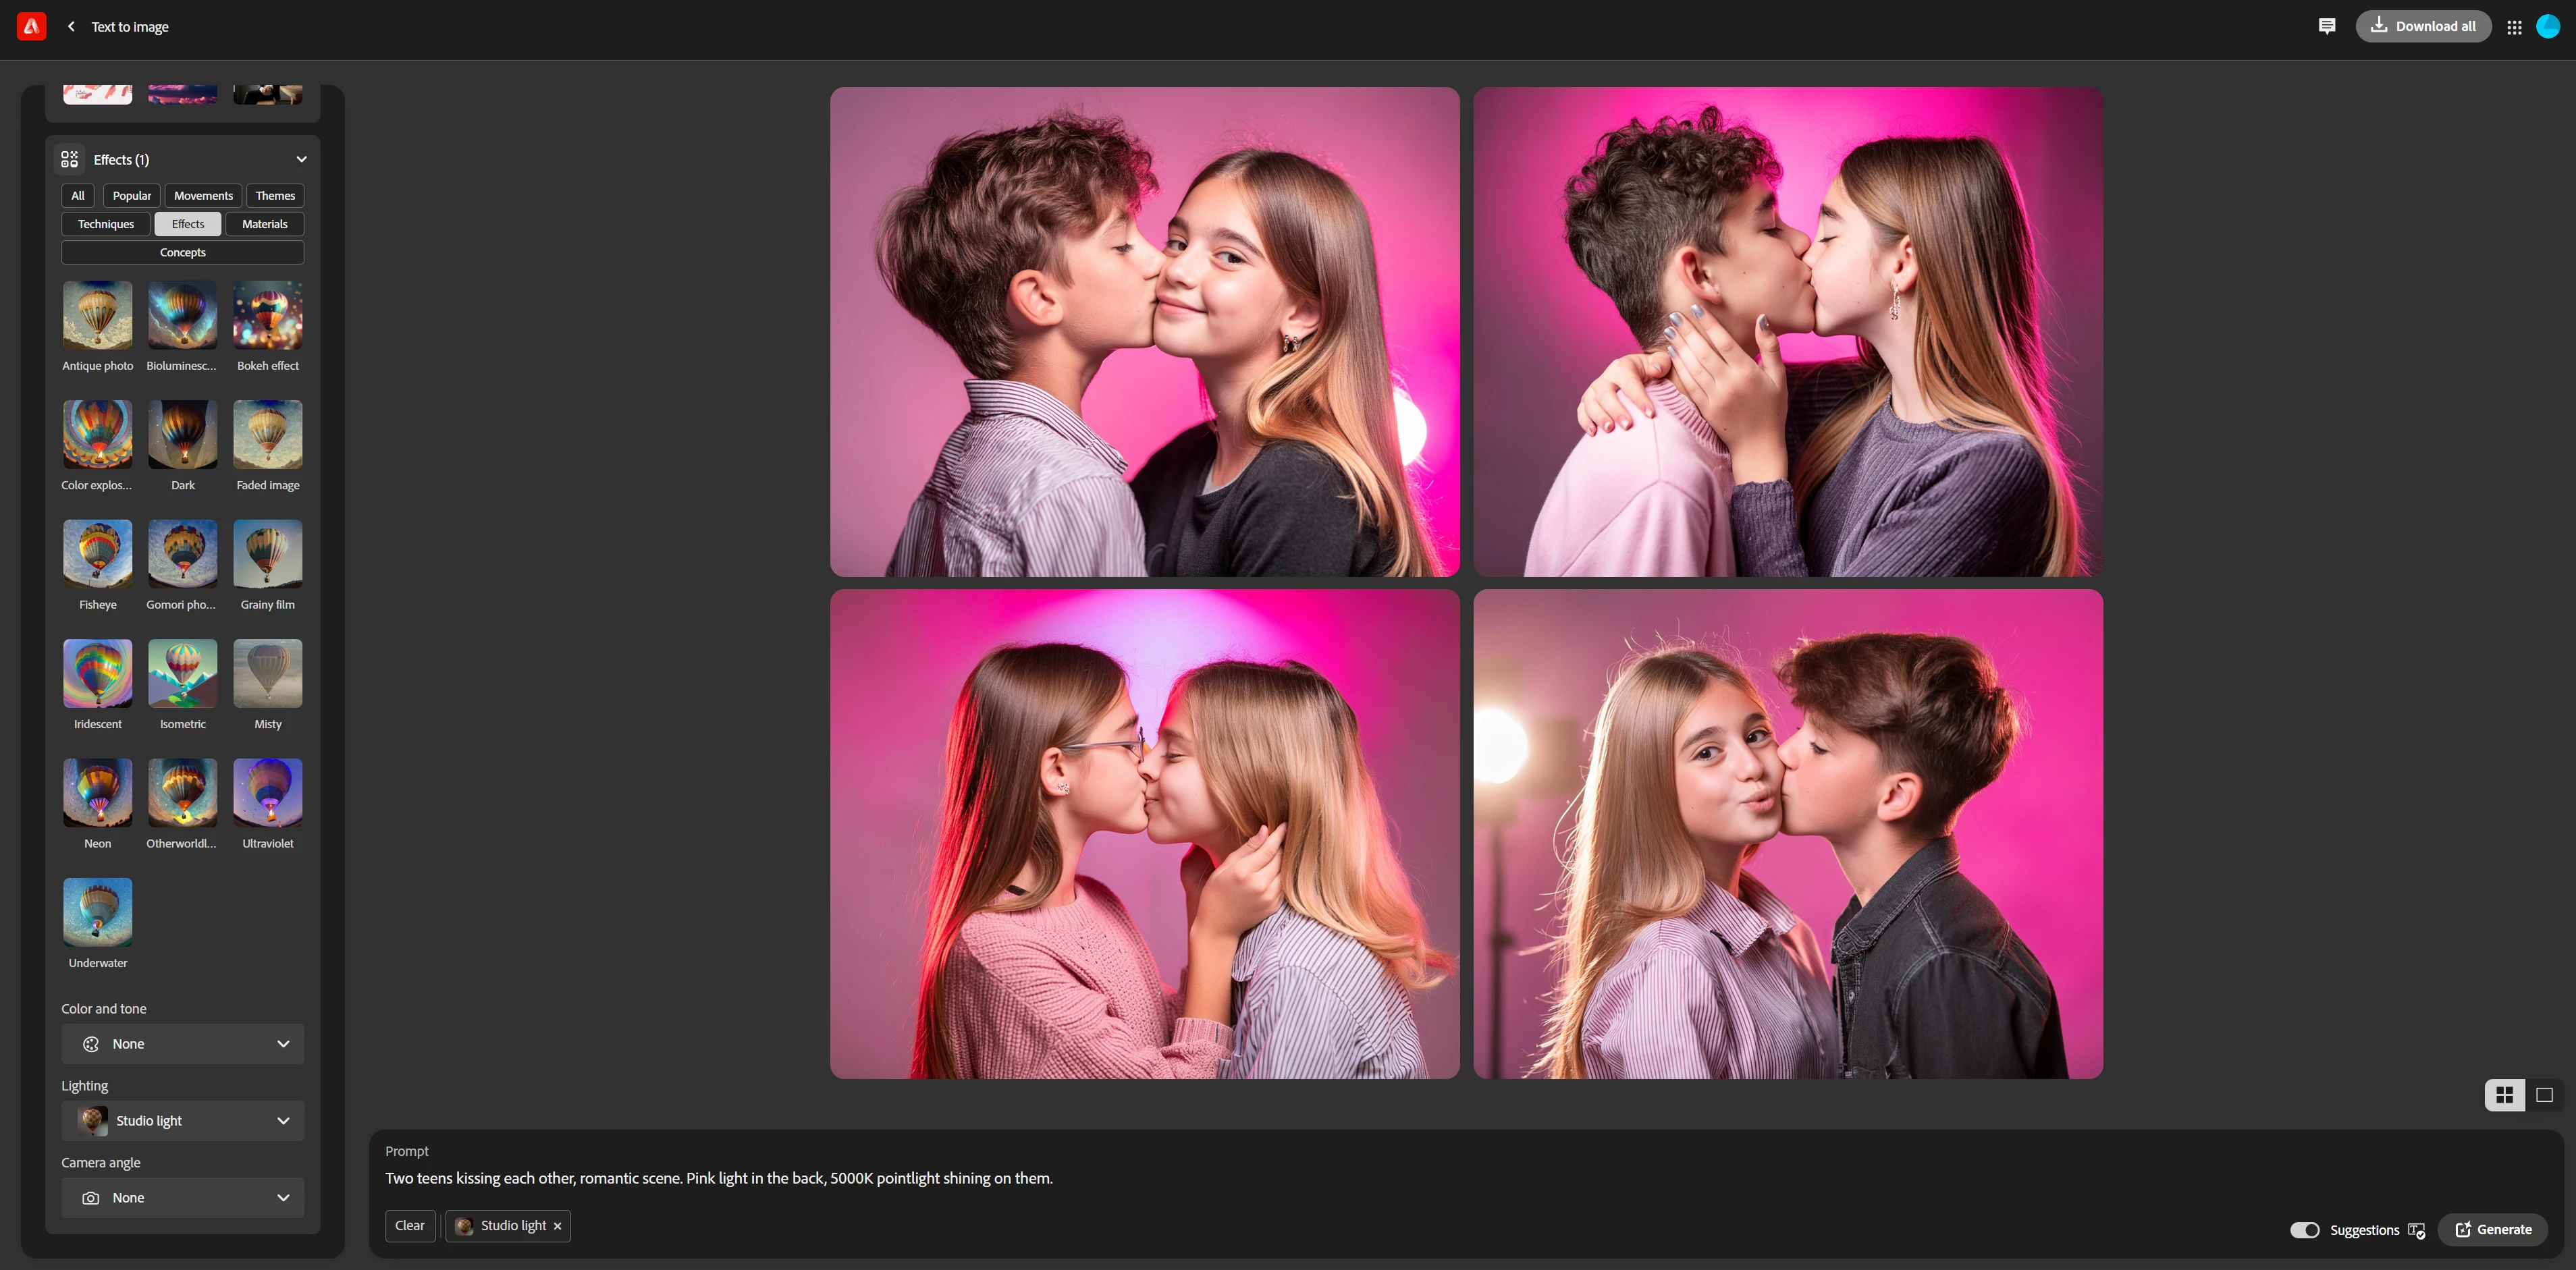The width and height of the screenshot is (2576, 1270).
Task: Open the feedback comment icon
Action: point(2326,26)
